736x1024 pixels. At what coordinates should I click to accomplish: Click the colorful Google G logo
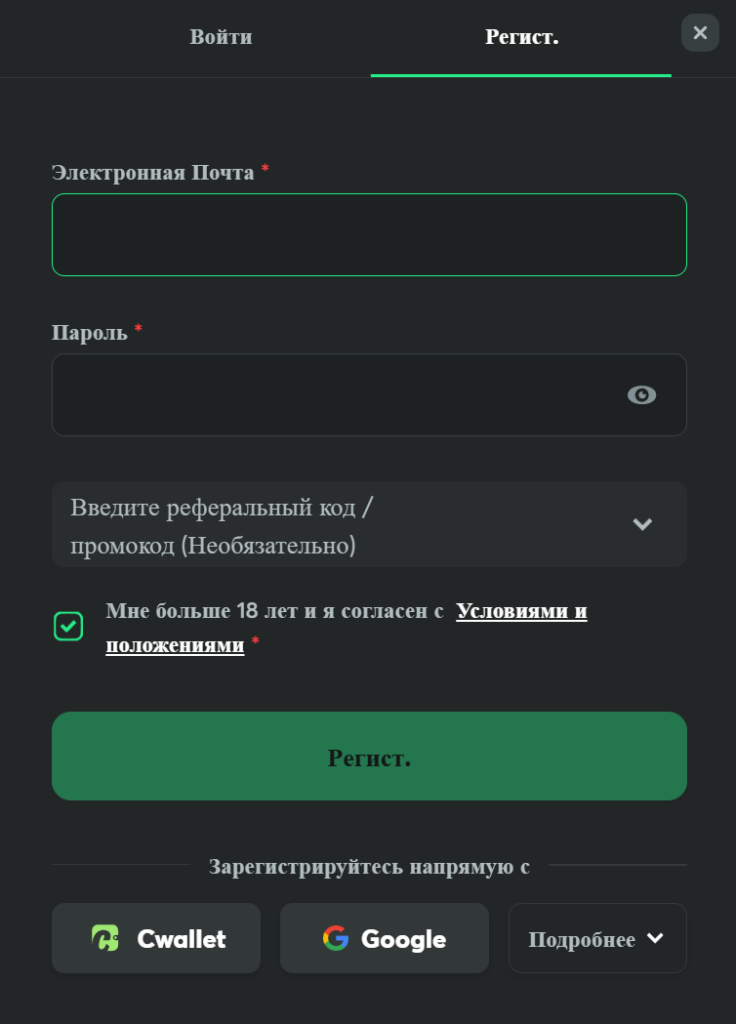pos(336,938)
